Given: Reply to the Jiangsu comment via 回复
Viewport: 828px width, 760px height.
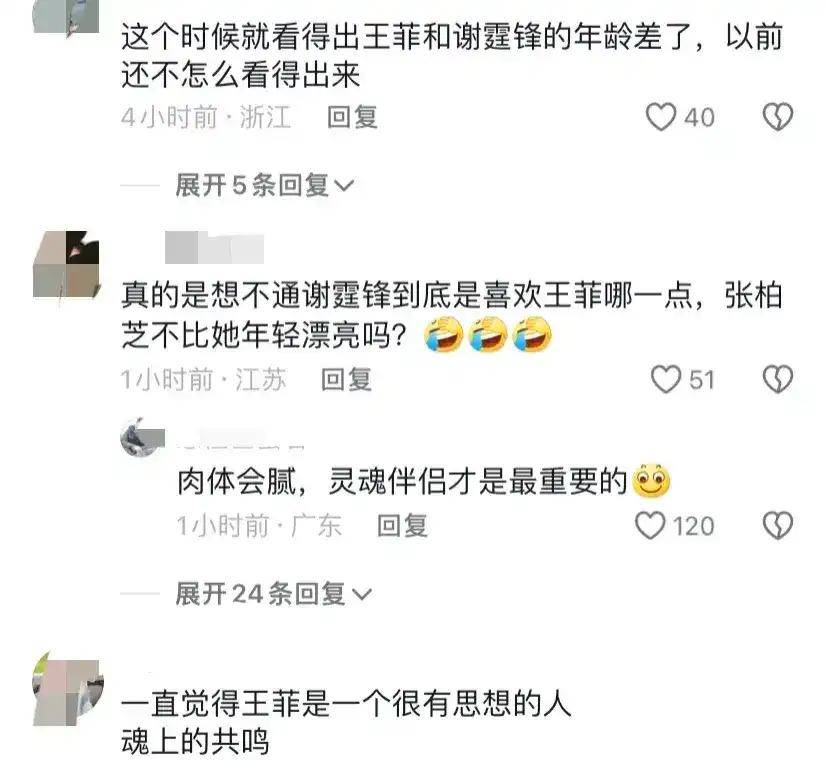Looking at the screenshot, I should 346,380.
